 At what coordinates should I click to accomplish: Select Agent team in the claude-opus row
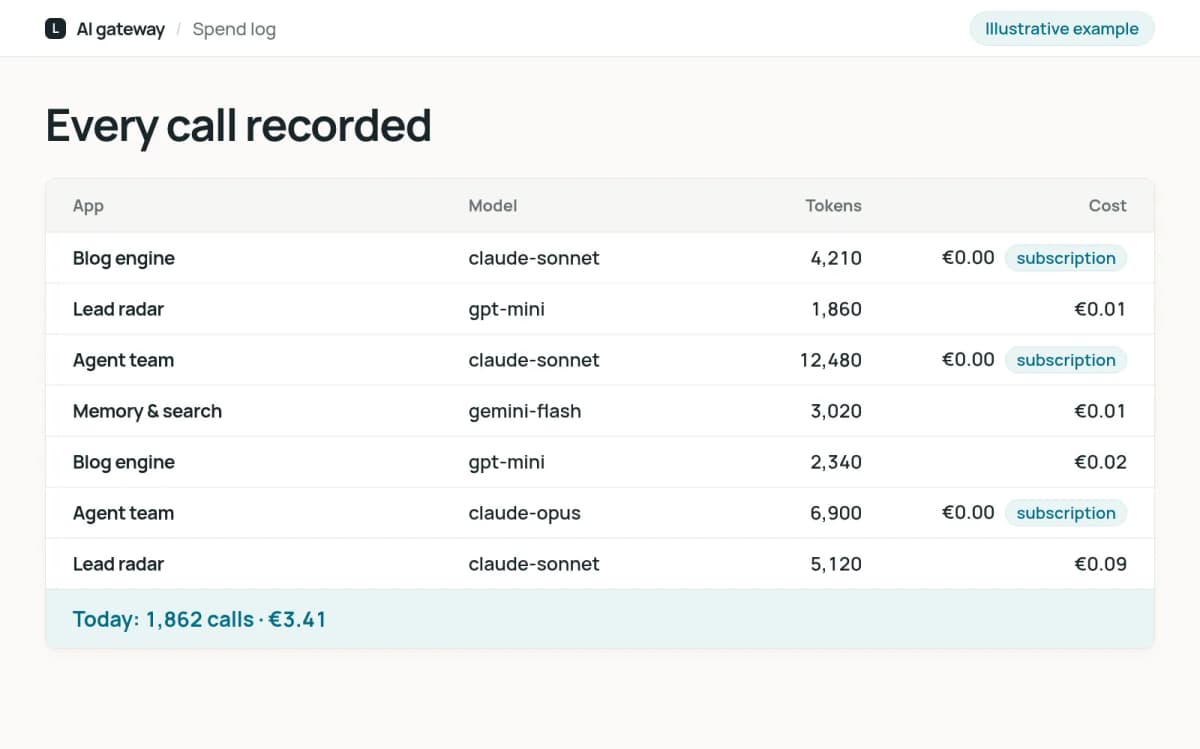(123, 513)
